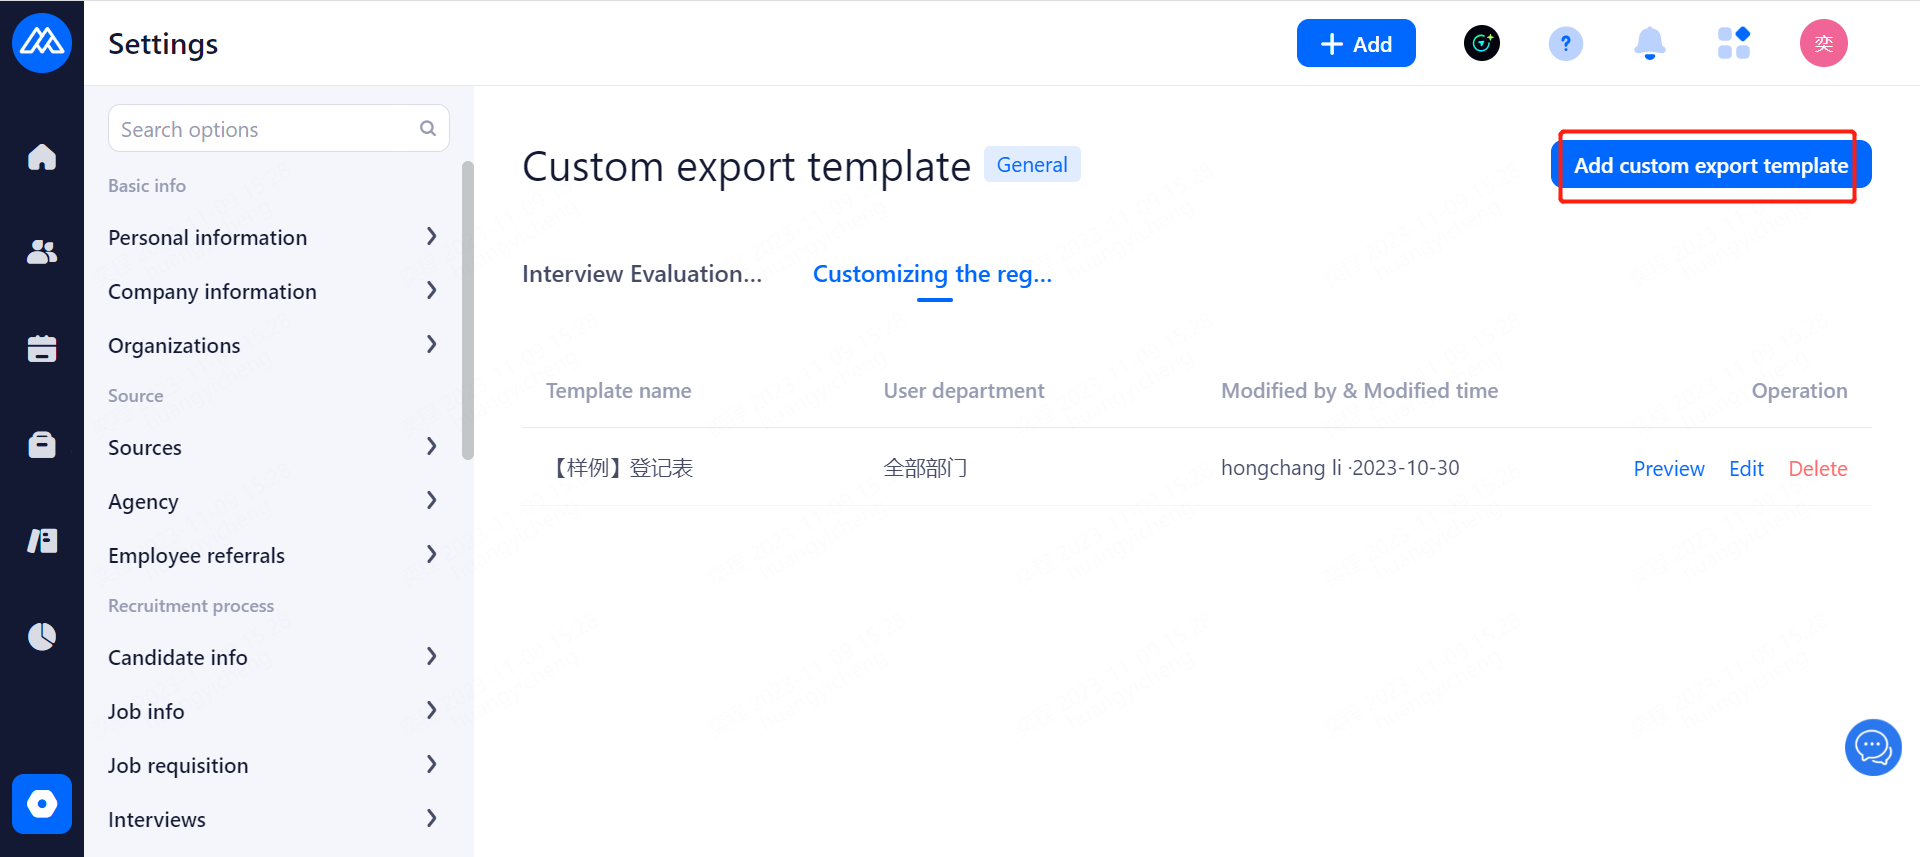Open the chat support bubble icon
This screenshot has width=1920, height=857.
1872,747
